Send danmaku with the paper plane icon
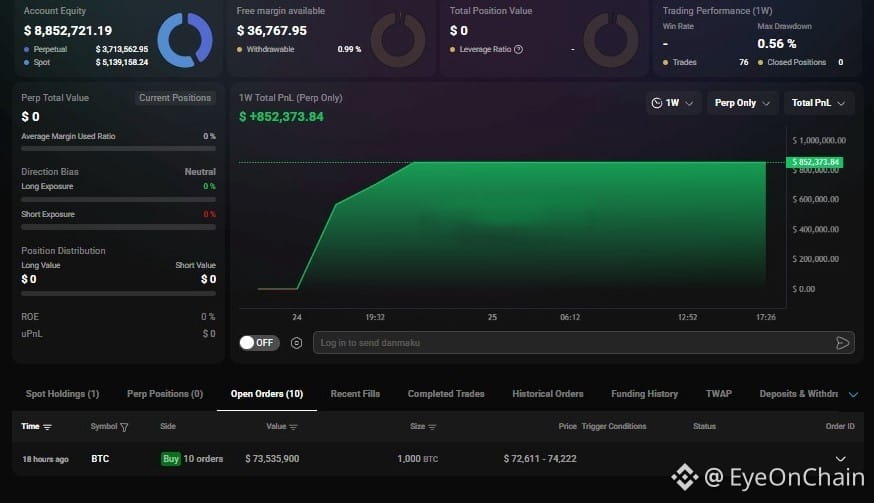This screenshot has width=874, height=503. [x=842, y=343]
